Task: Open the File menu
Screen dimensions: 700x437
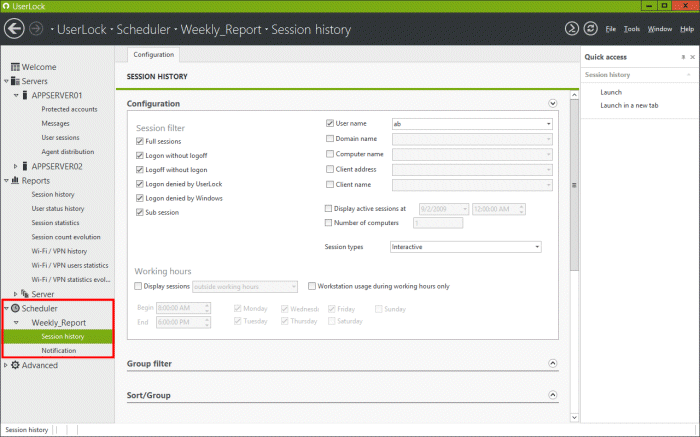Action: 610,29
